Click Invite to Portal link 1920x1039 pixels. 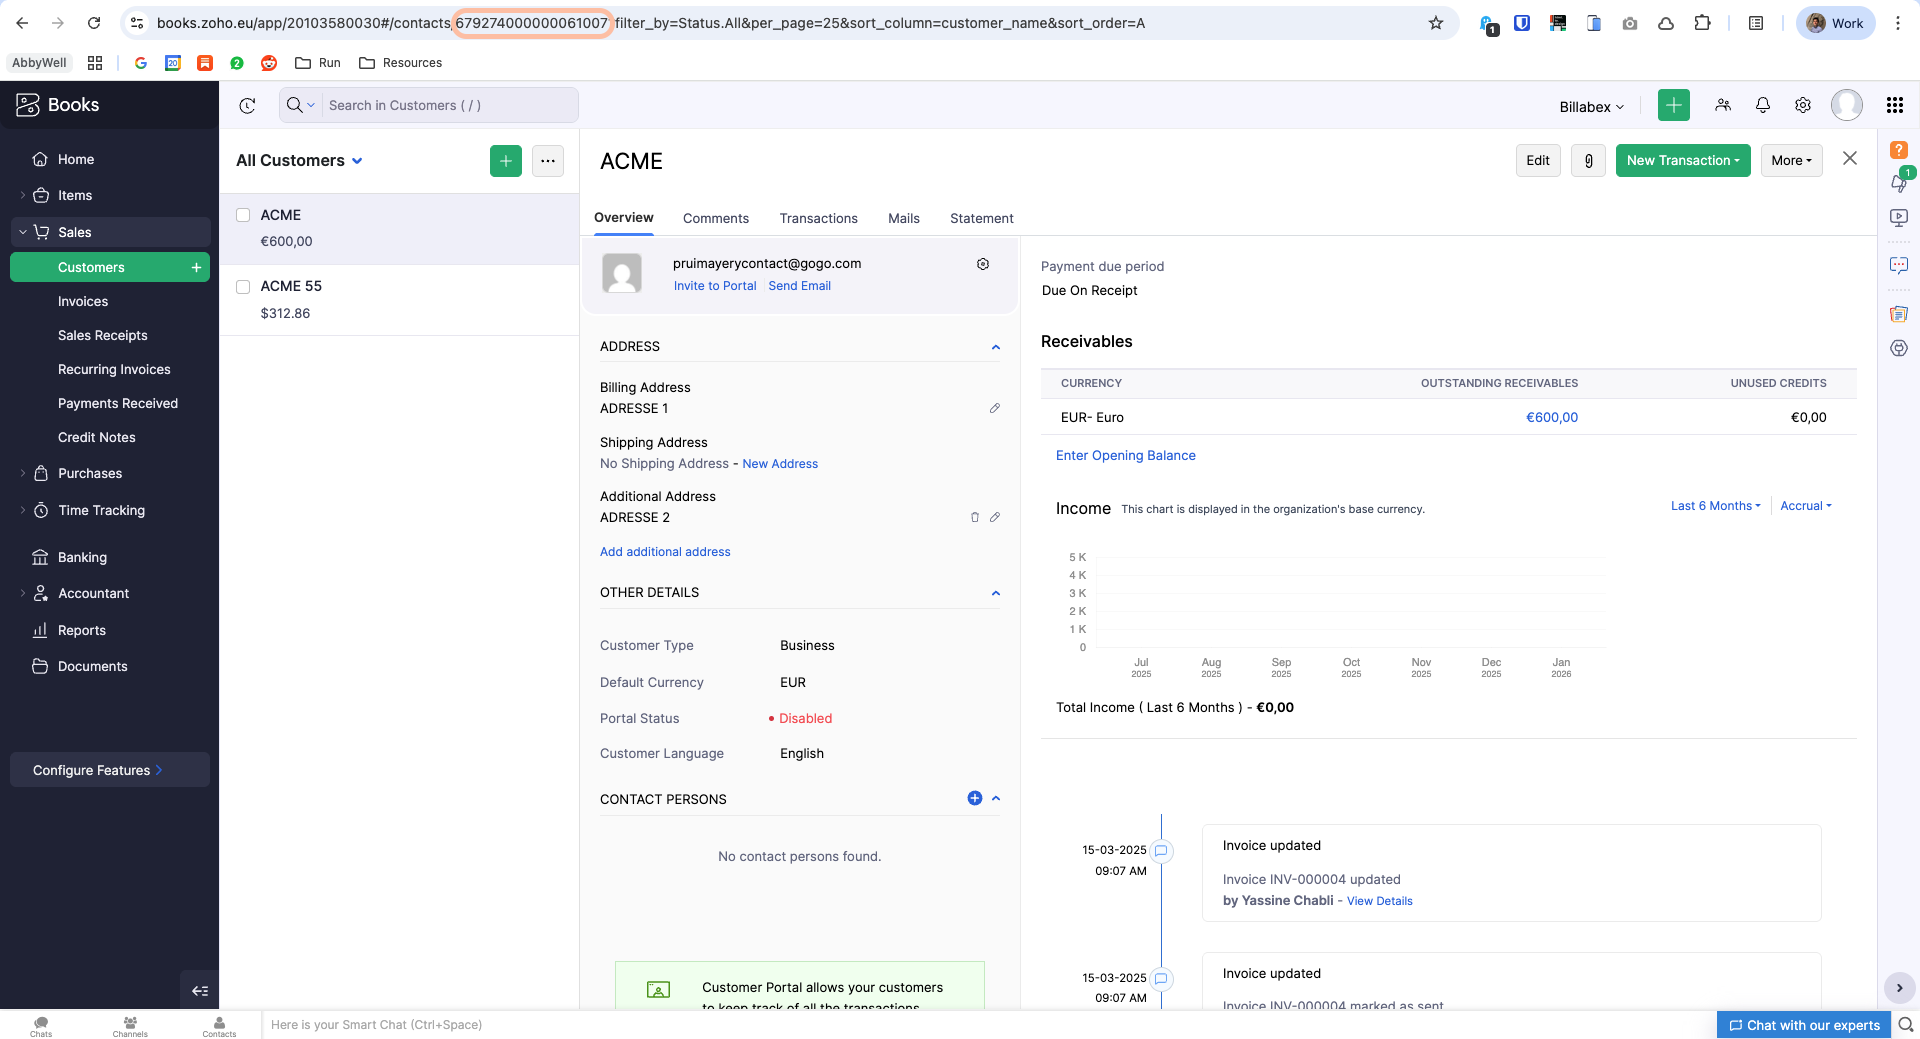click(715, 286)
